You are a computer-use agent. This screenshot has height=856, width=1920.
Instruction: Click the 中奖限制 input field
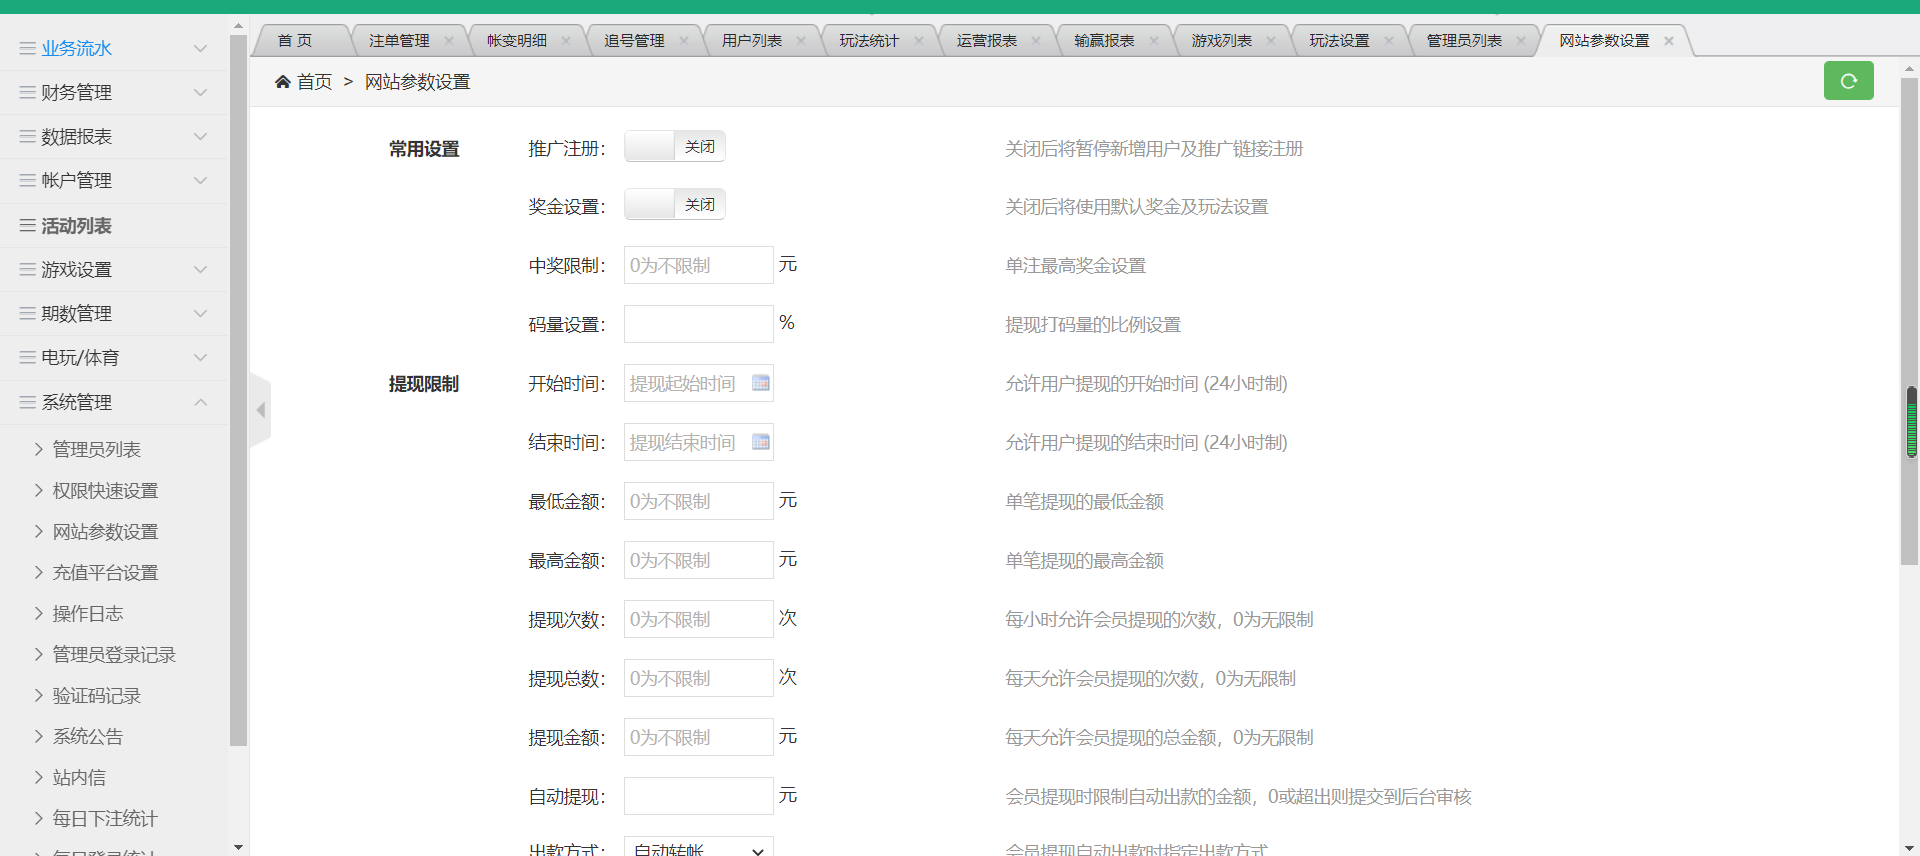698,266
